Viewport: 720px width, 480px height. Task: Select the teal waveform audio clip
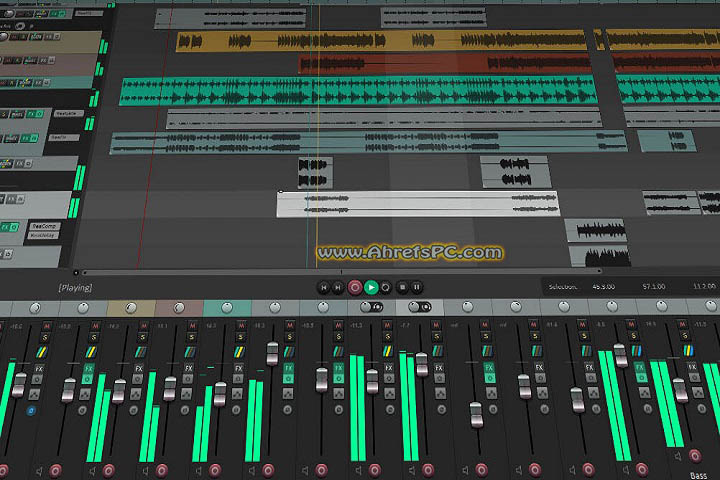coord(350,91)
